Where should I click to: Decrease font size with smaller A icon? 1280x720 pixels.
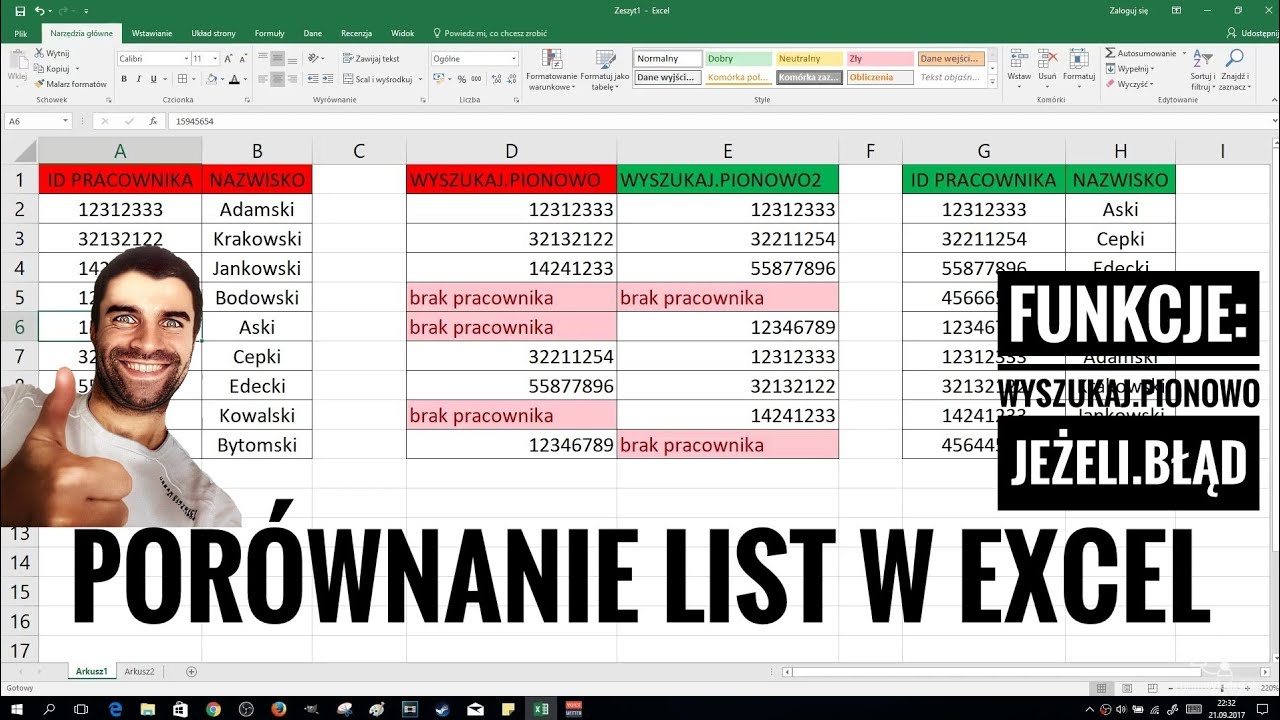click(x=243, y=59)
